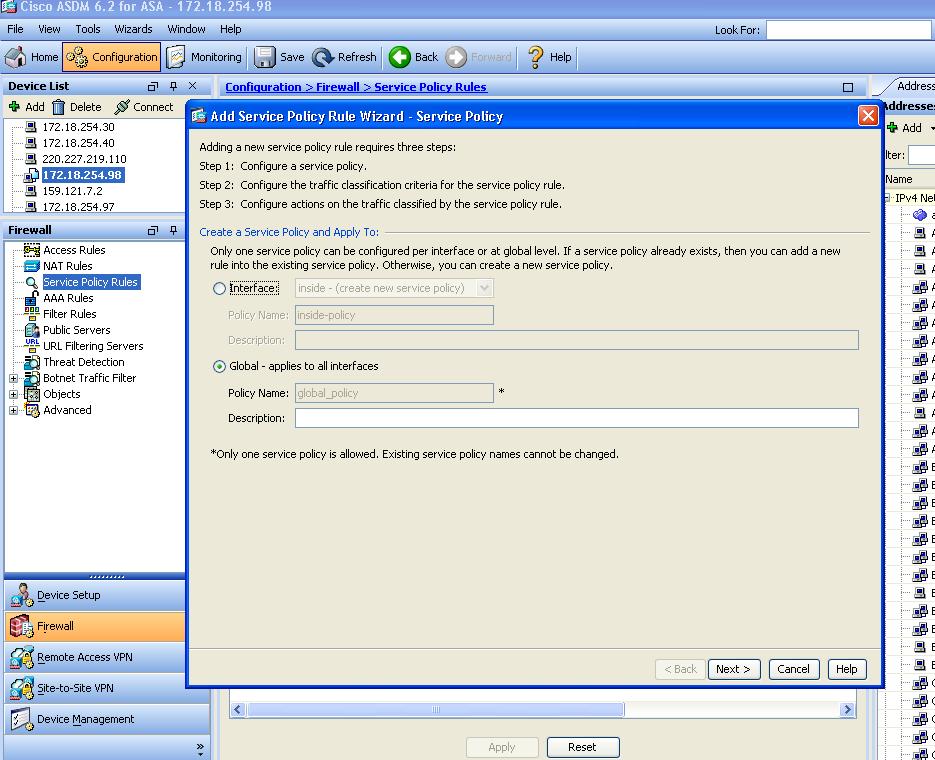The height and width of the screenshot is (760, 935).
Task: Add an address in Addresses panel
Action: (x=905, y=128)
